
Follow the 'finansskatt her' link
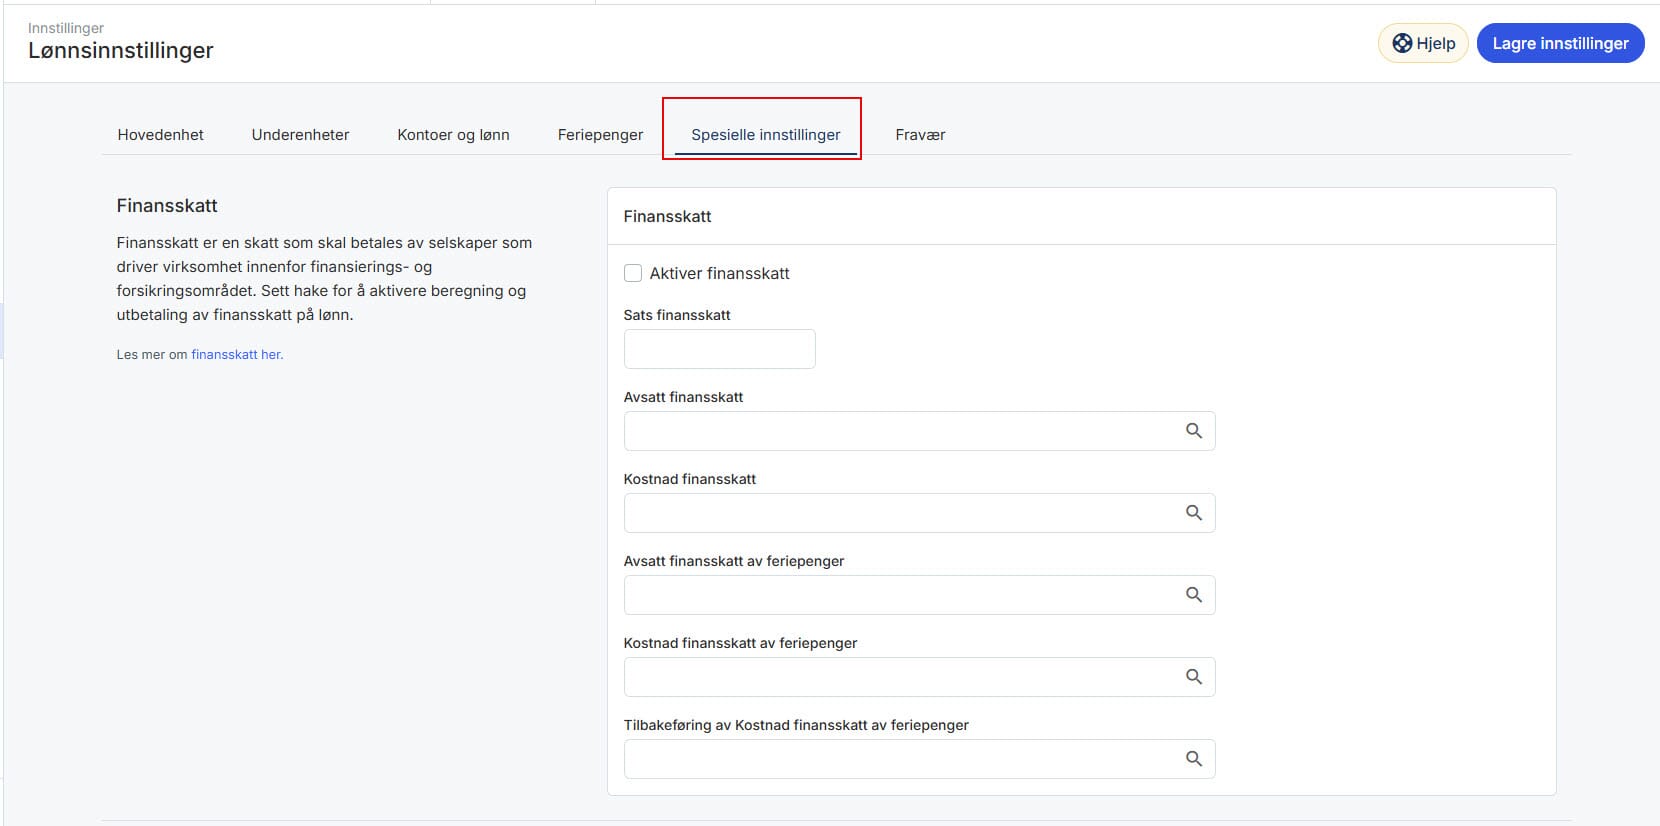tap(236, 354)
